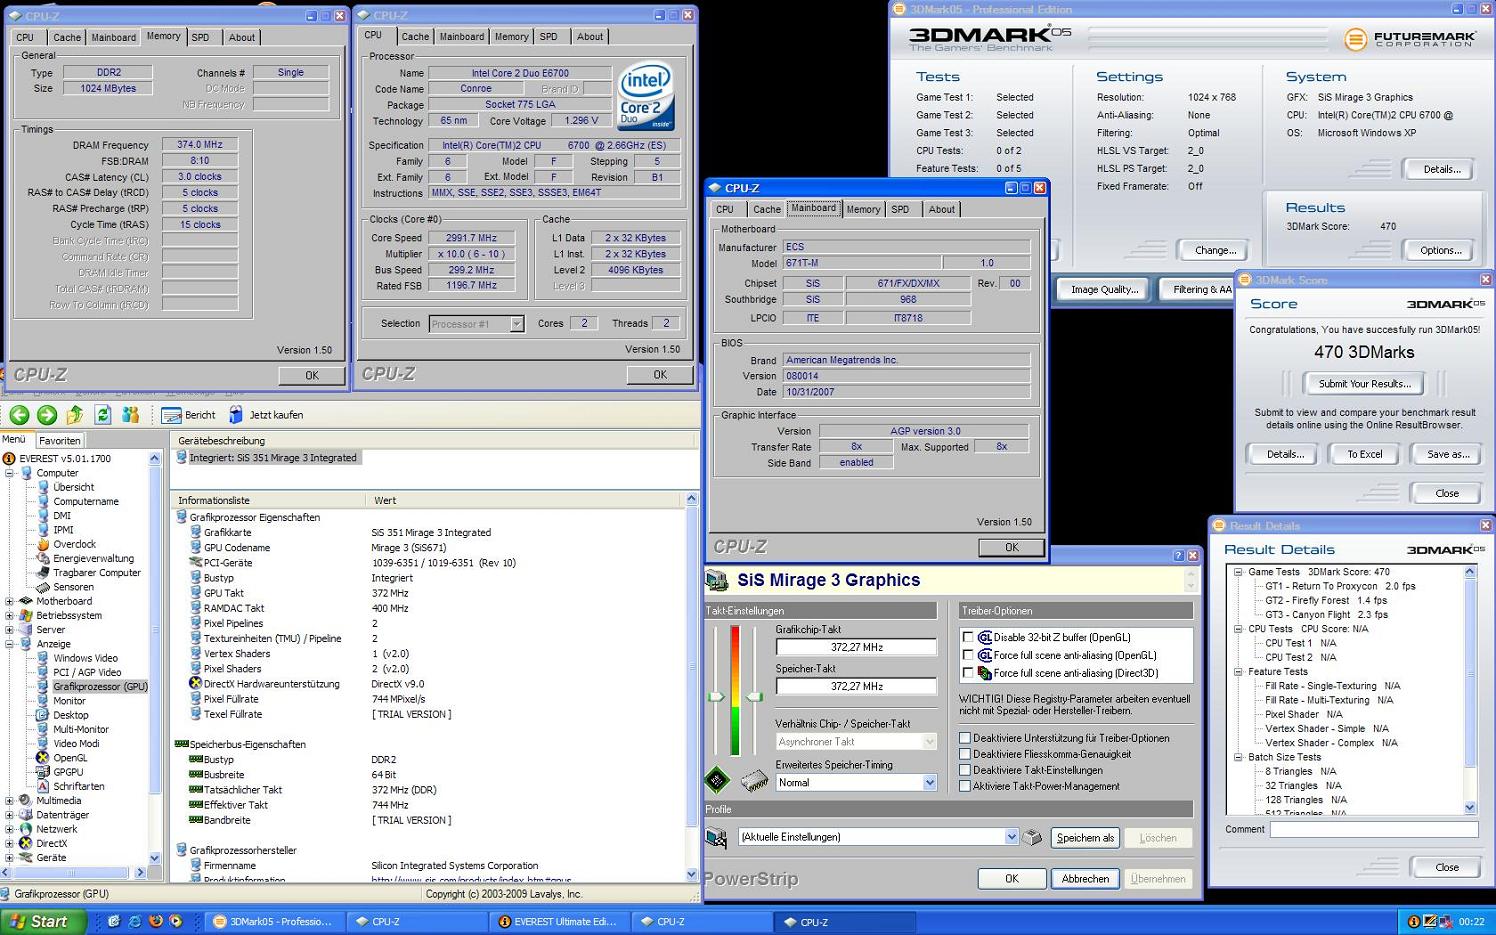
Task: Click the EVEREST up-level arrow icon
Action: point(74,415)
